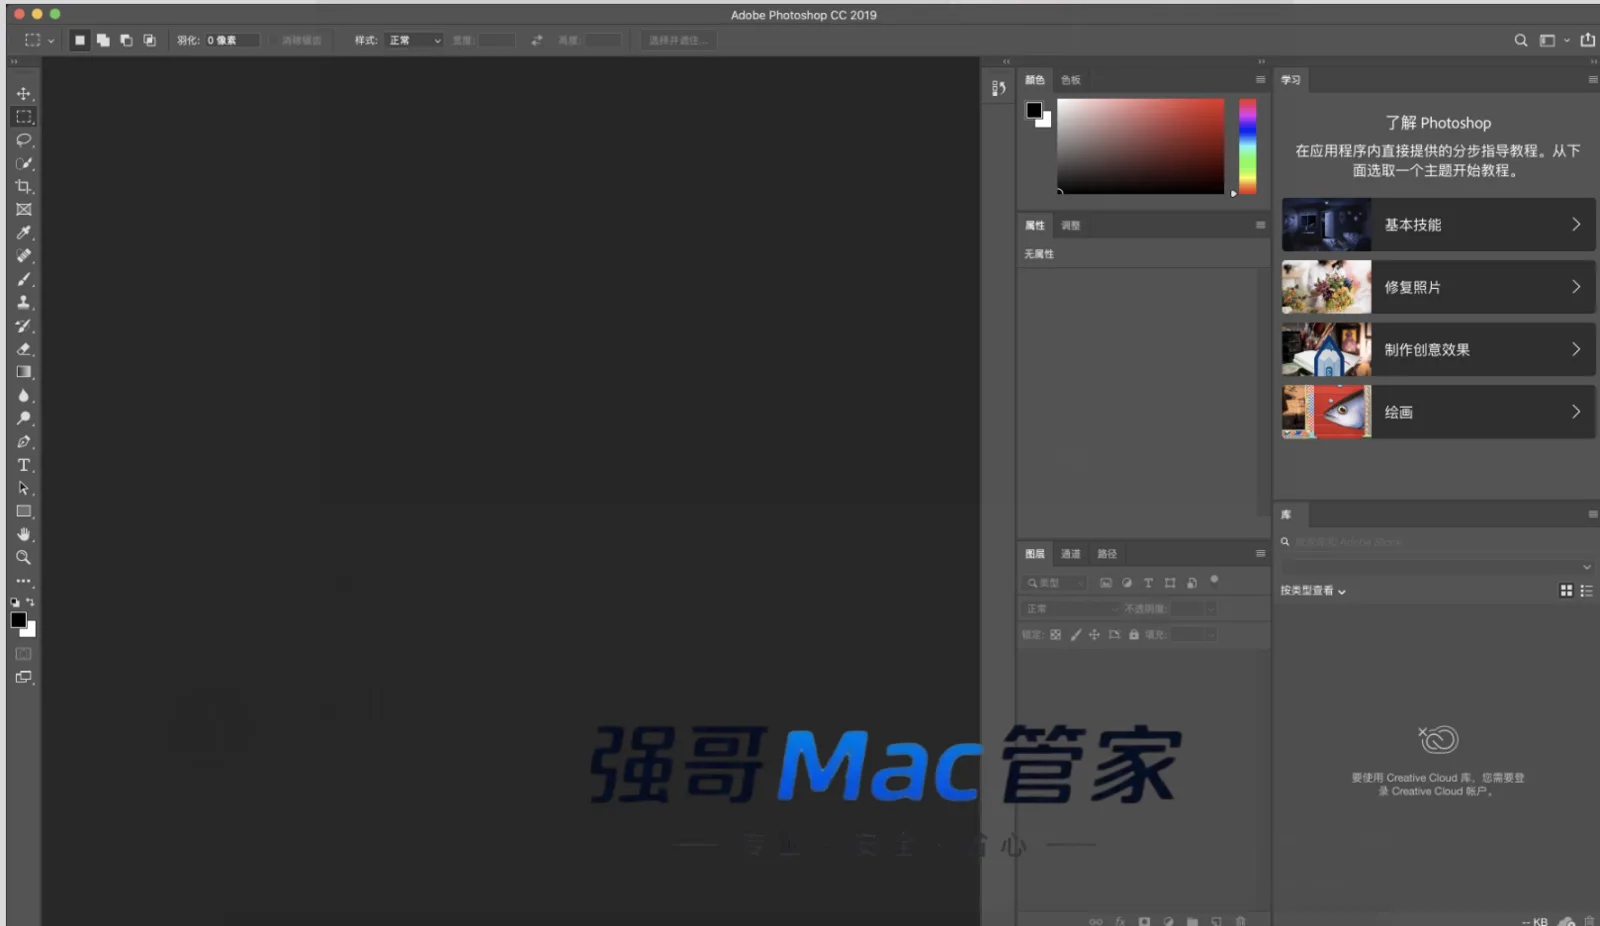Select the Pen tool
This screenshot has width=1600, height=926.
(24, 442)
